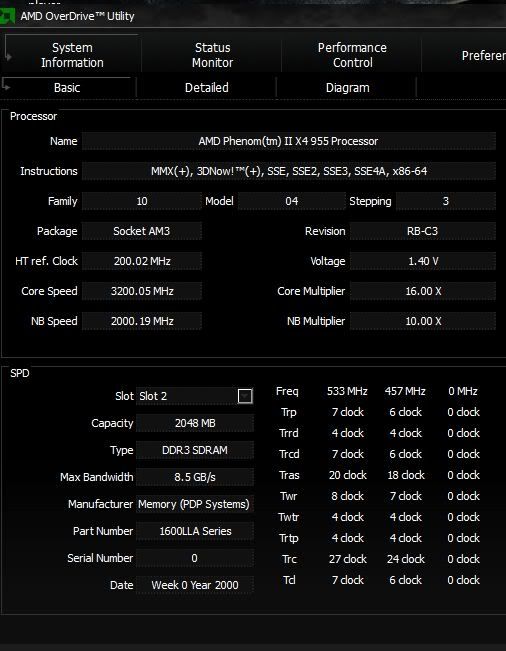Switch to the Status Monitor tab
This screenshot has height=651, width=506.
click(x=212, y=55)
